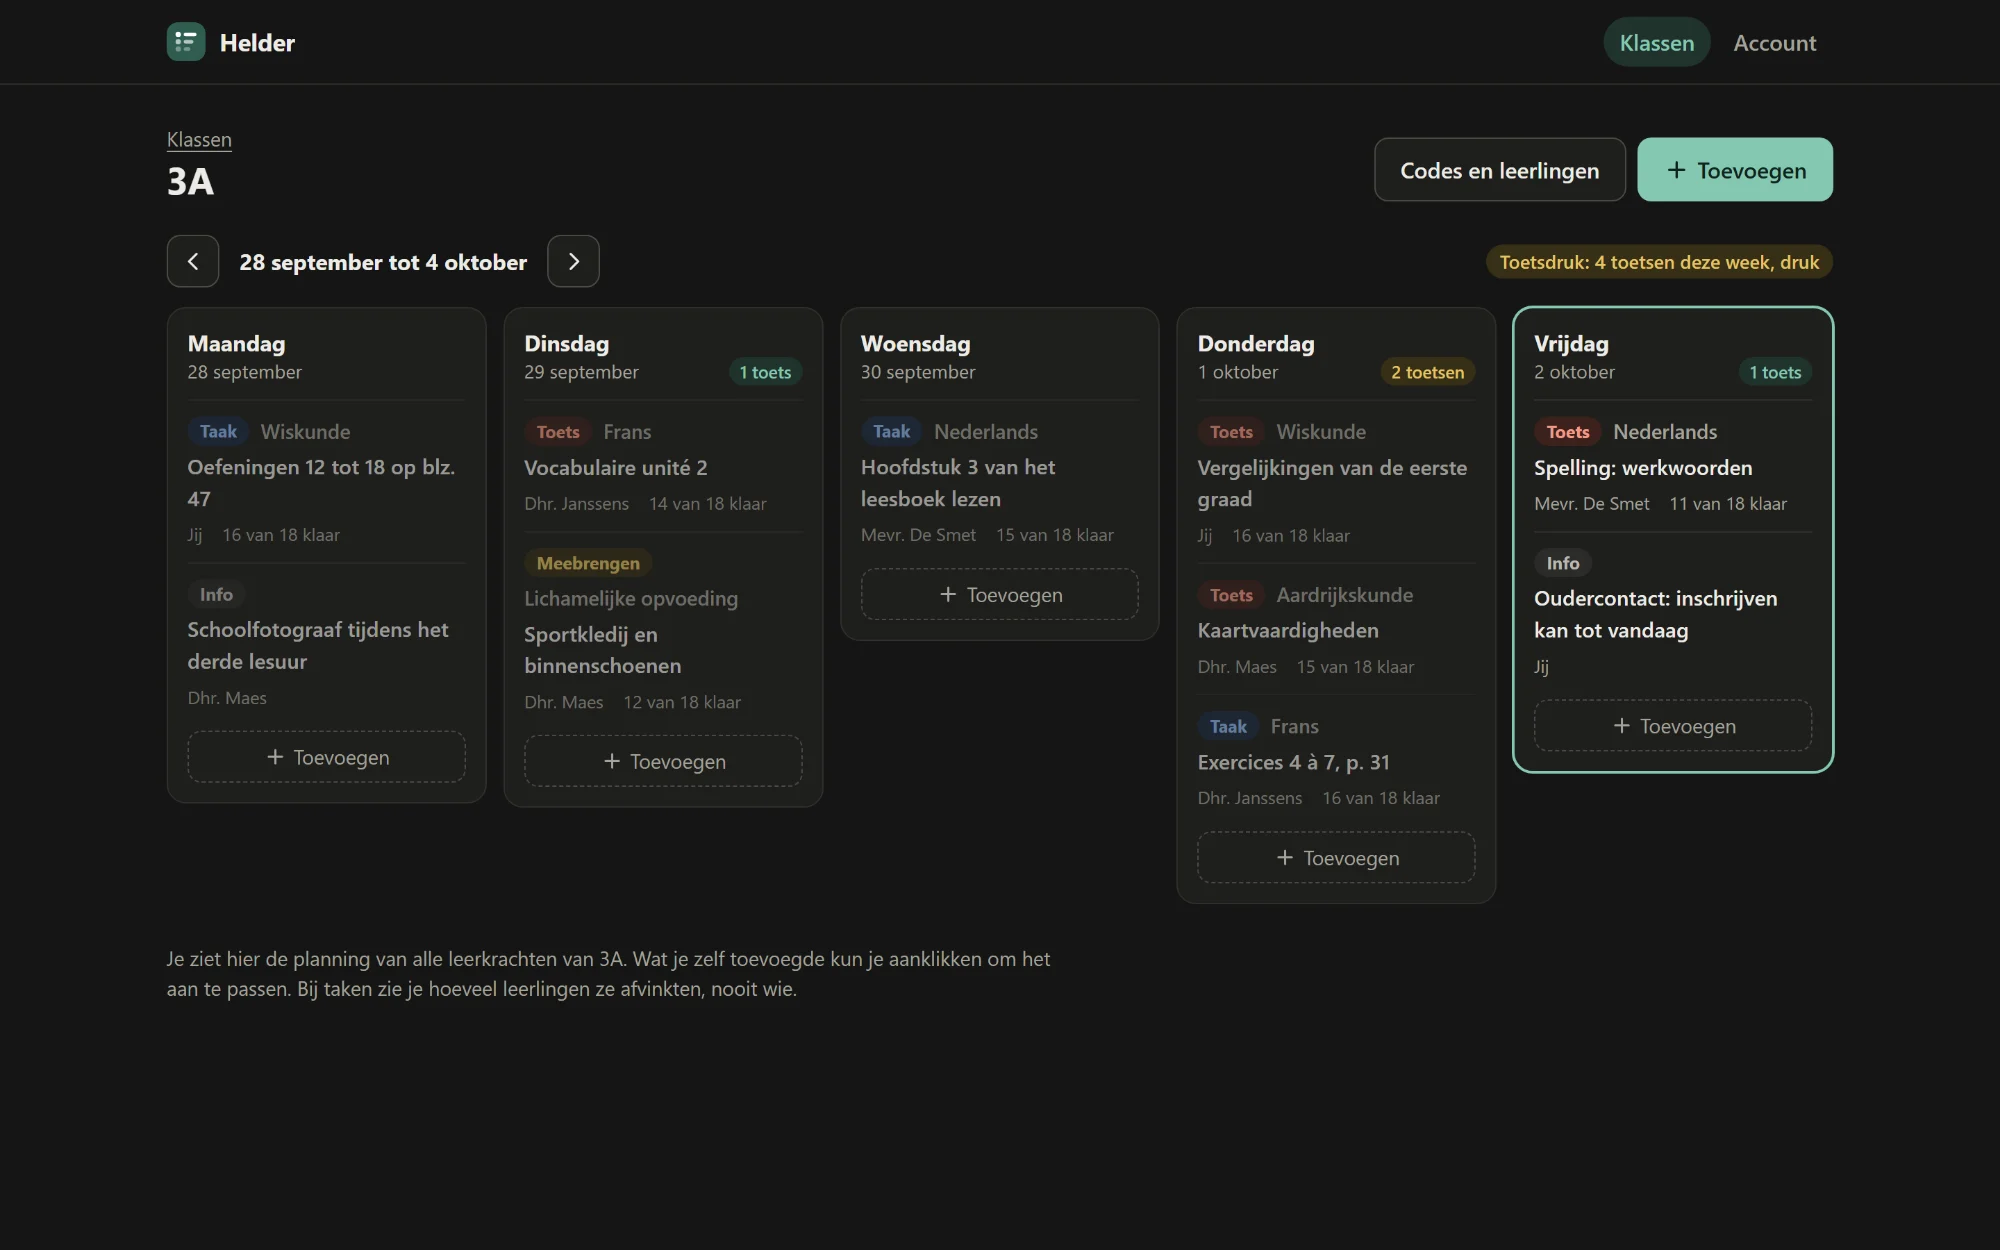Click the Maandag day heading
The width and height of the screenshot is (2000, 1250).
(x=237, y=343)
